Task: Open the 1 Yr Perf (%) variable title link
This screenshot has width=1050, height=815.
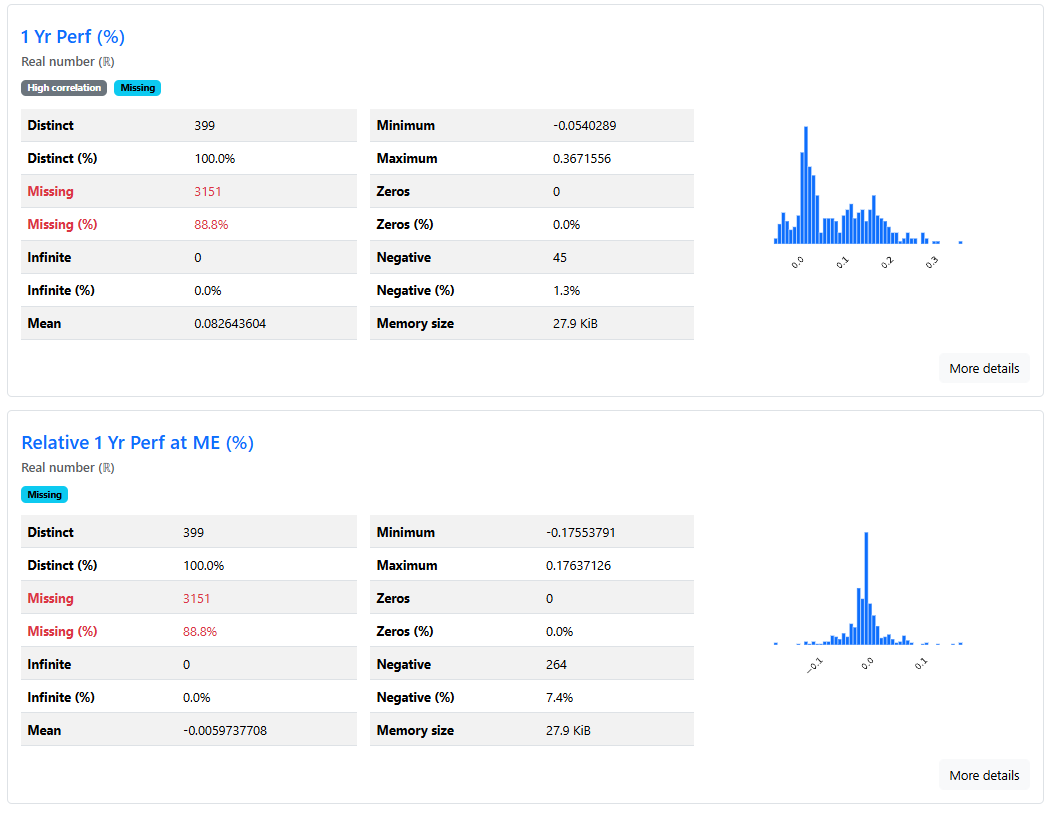Action: (73, 37)
